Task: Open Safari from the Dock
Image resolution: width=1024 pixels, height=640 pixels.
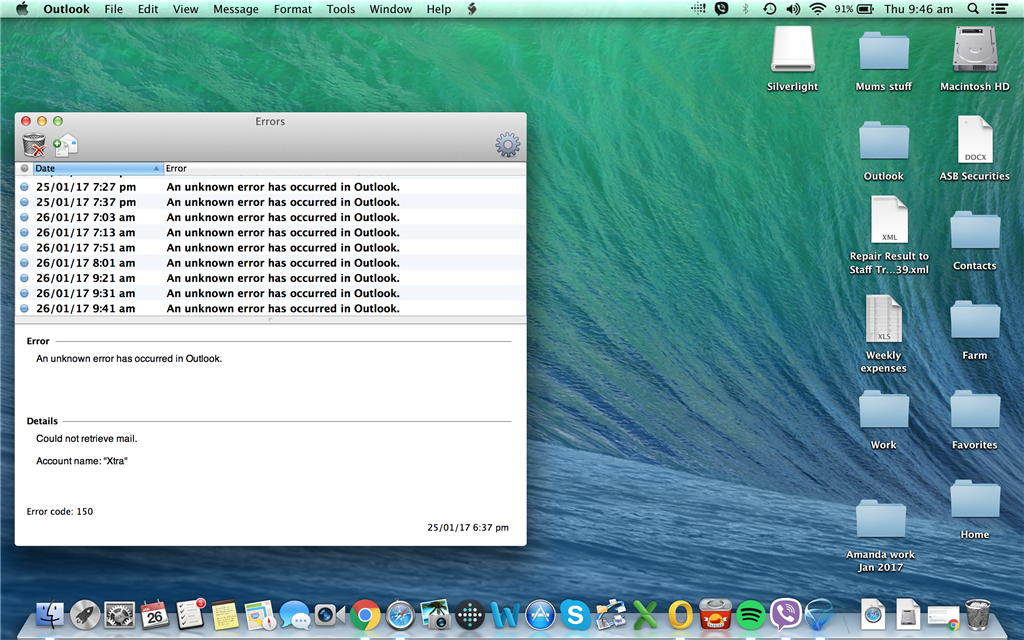Action: tap(400, 615)
